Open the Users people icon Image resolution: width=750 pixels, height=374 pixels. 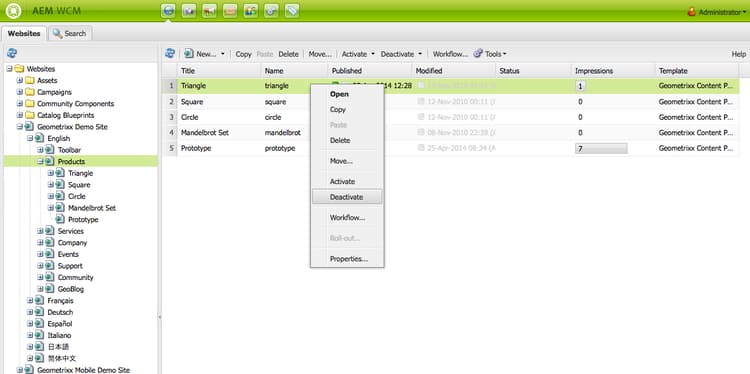tap(251, 11)
